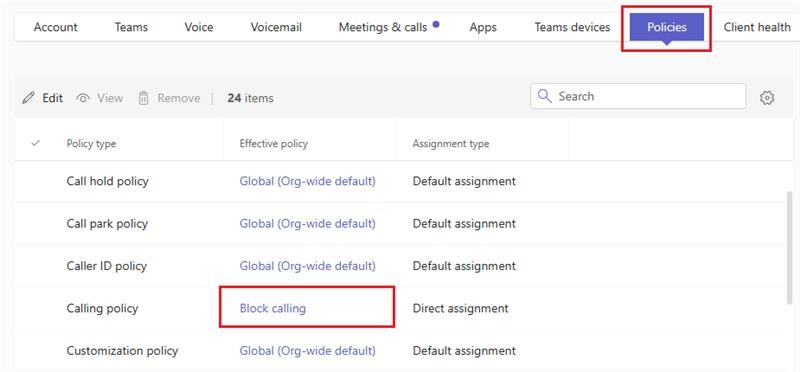Open the Account tab
This screenshot has width=800, height=372.
[56, 27]
